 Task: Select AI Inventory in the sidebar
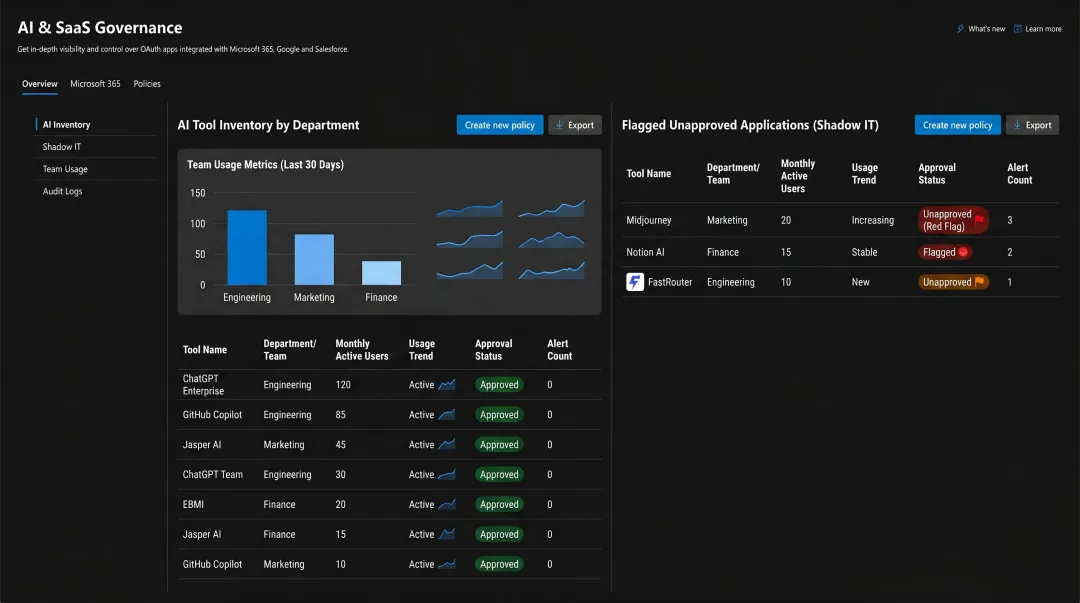[66, 125]
